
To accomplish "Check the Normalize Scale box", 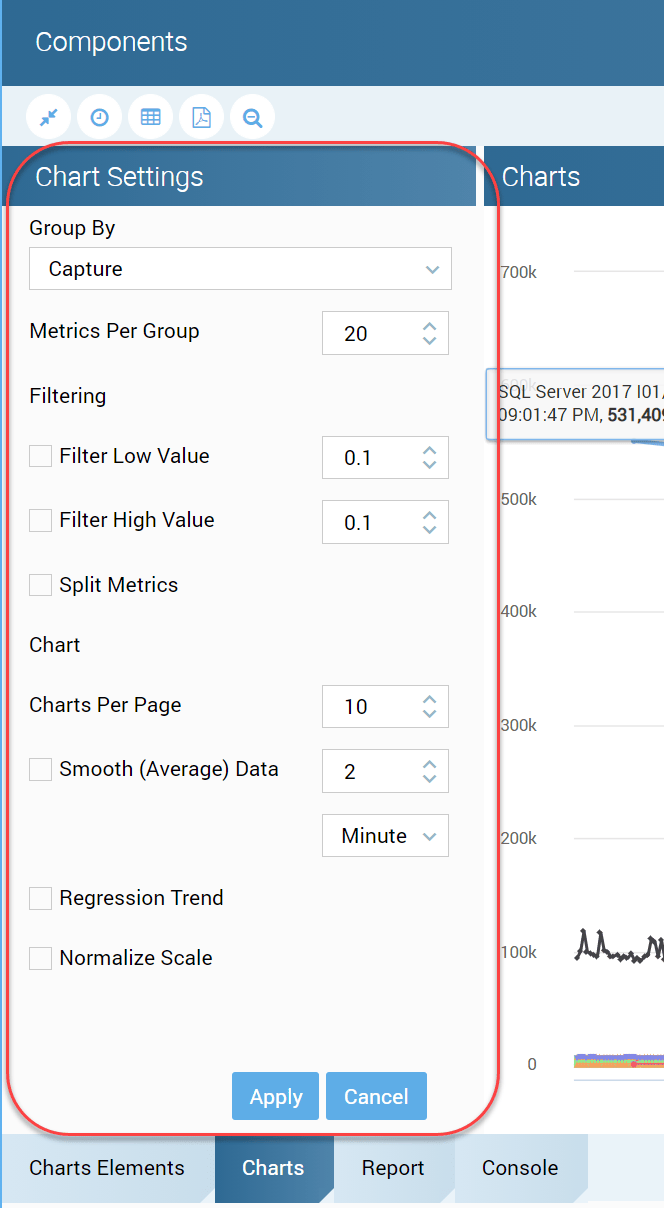I will 40,958.
